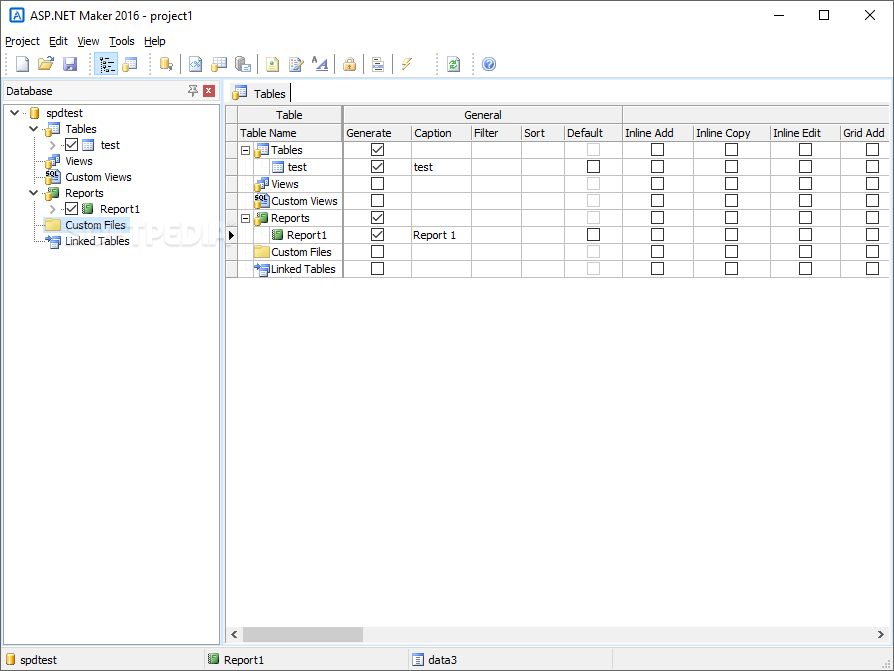The width and height of the screenshot is (894, 671).
Task: Open security settings via the padlock icon
Action: coord(350,64)
